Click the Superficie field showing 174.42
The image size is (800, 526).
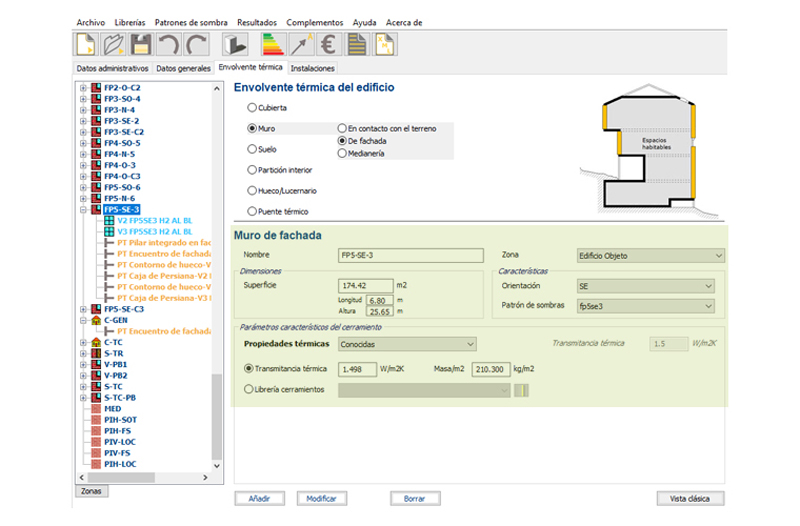tap(365, 286)
